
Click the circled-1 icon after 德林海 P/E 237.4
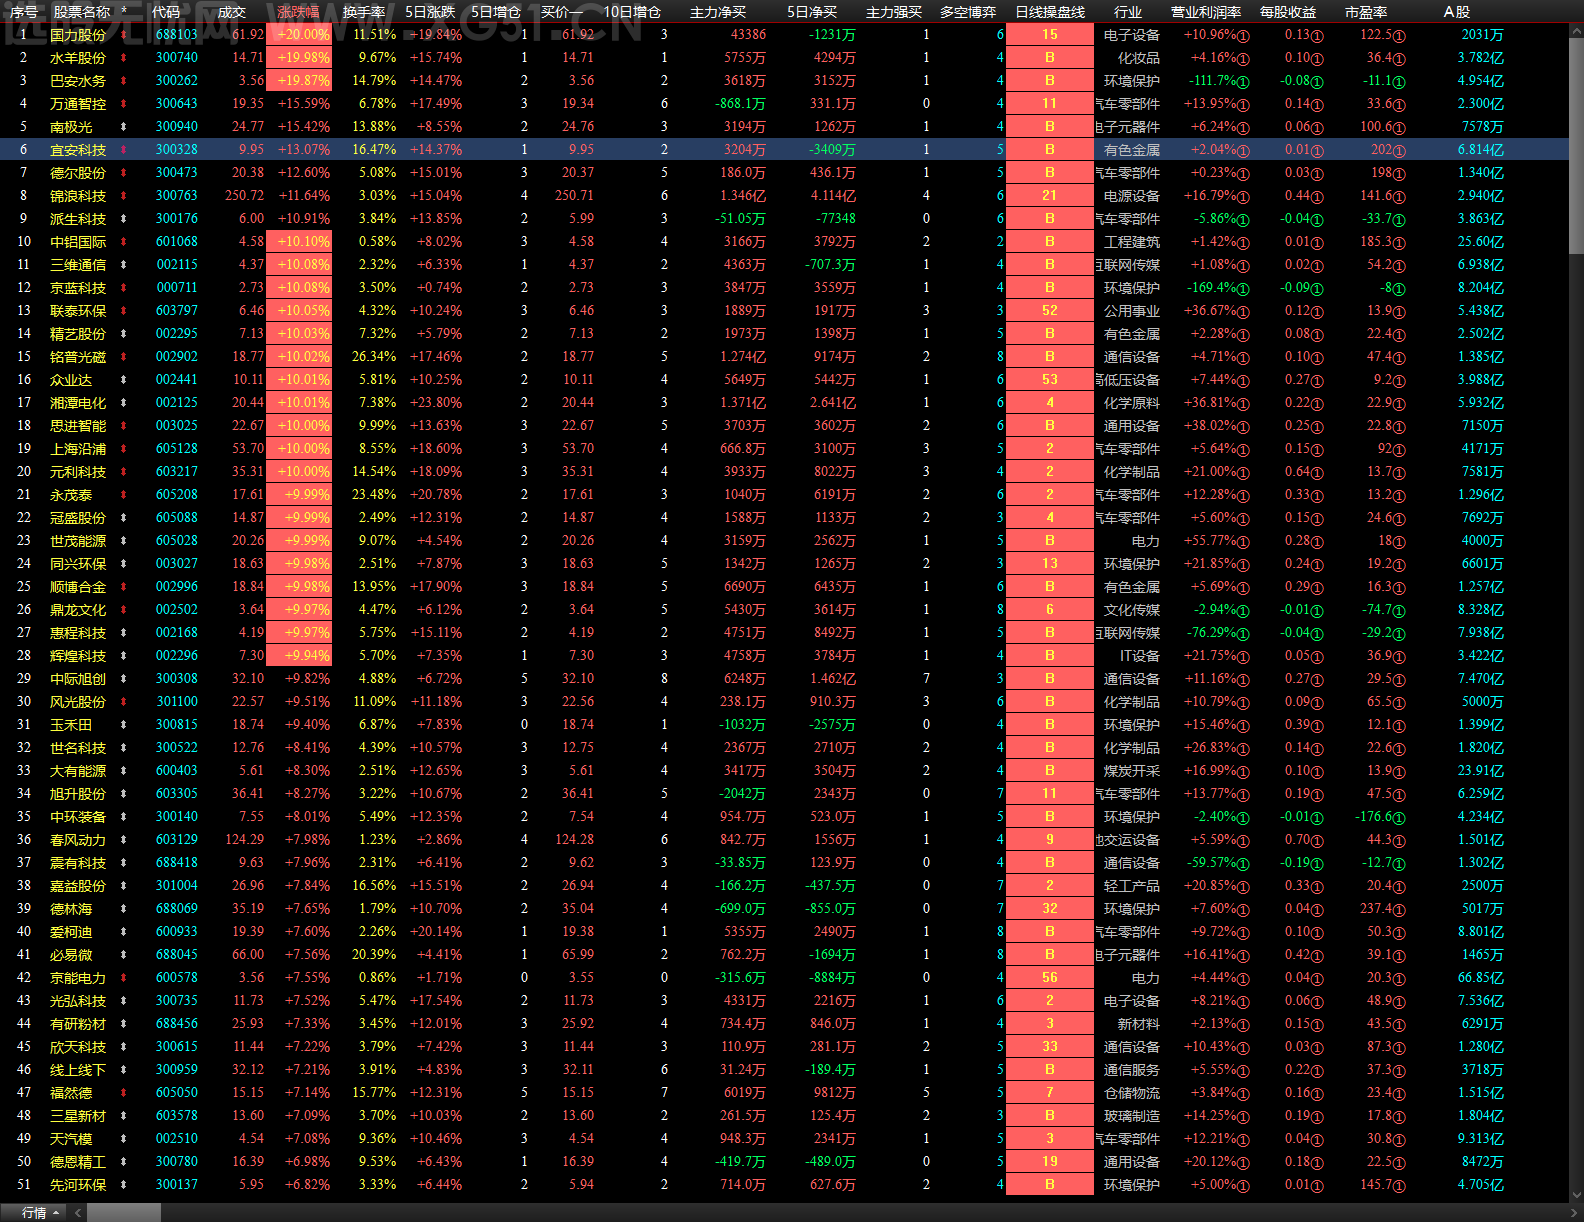(x=1399, y=910)
